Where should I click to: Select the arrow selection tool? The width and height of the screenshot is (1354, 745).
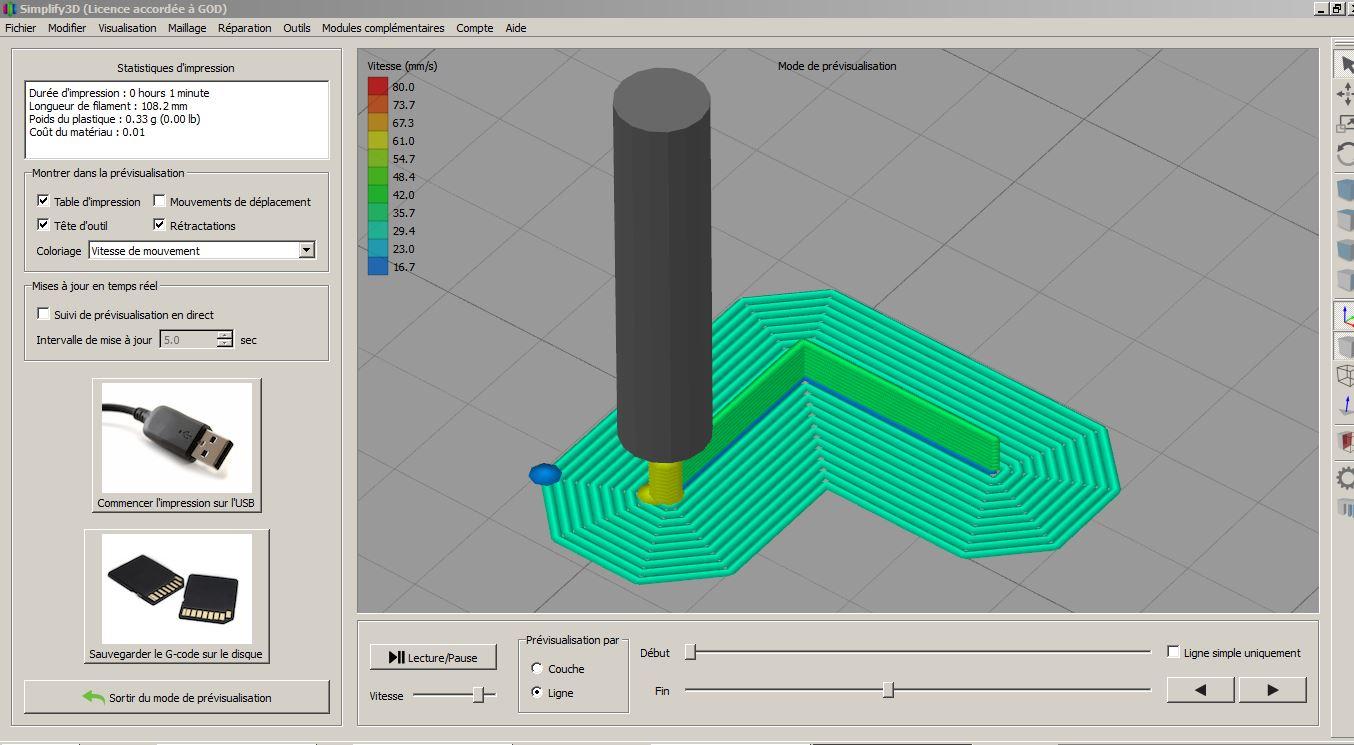[1346, 63]
